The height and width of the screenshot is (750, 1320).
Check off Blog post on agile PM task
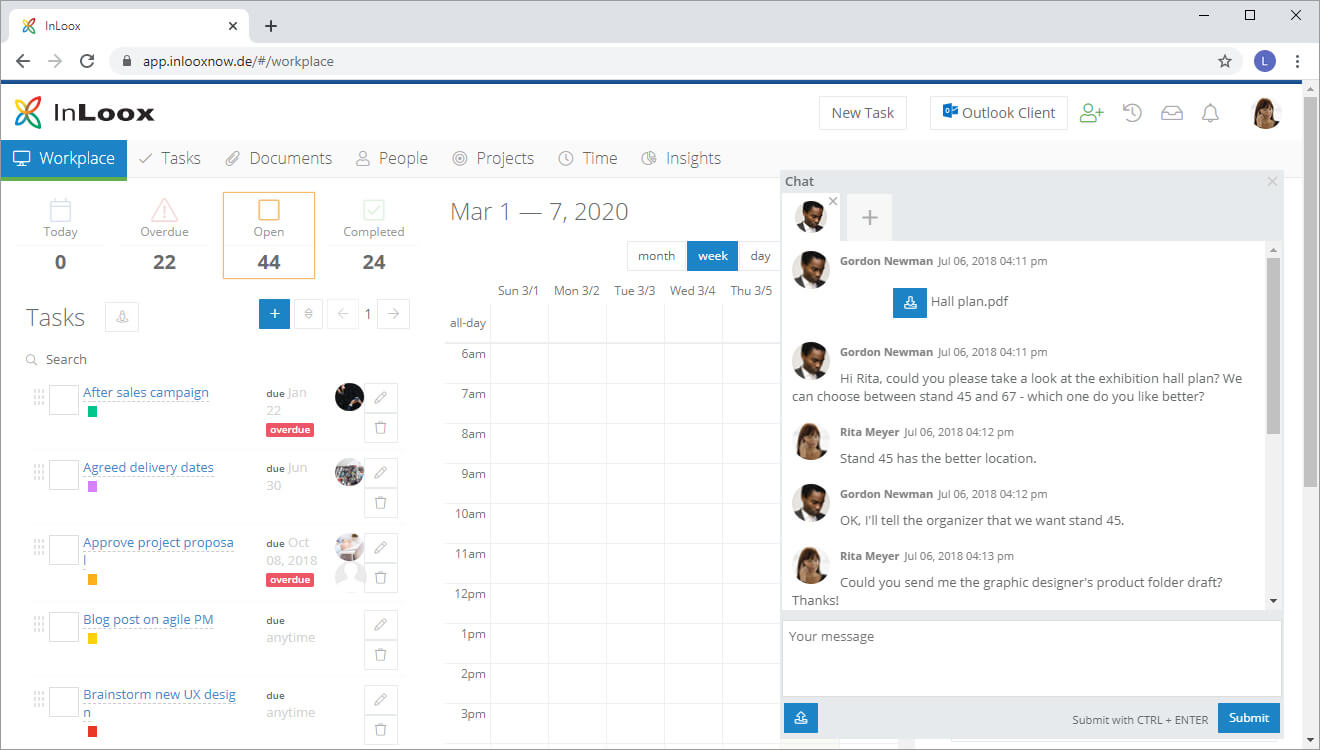point(64,627)
